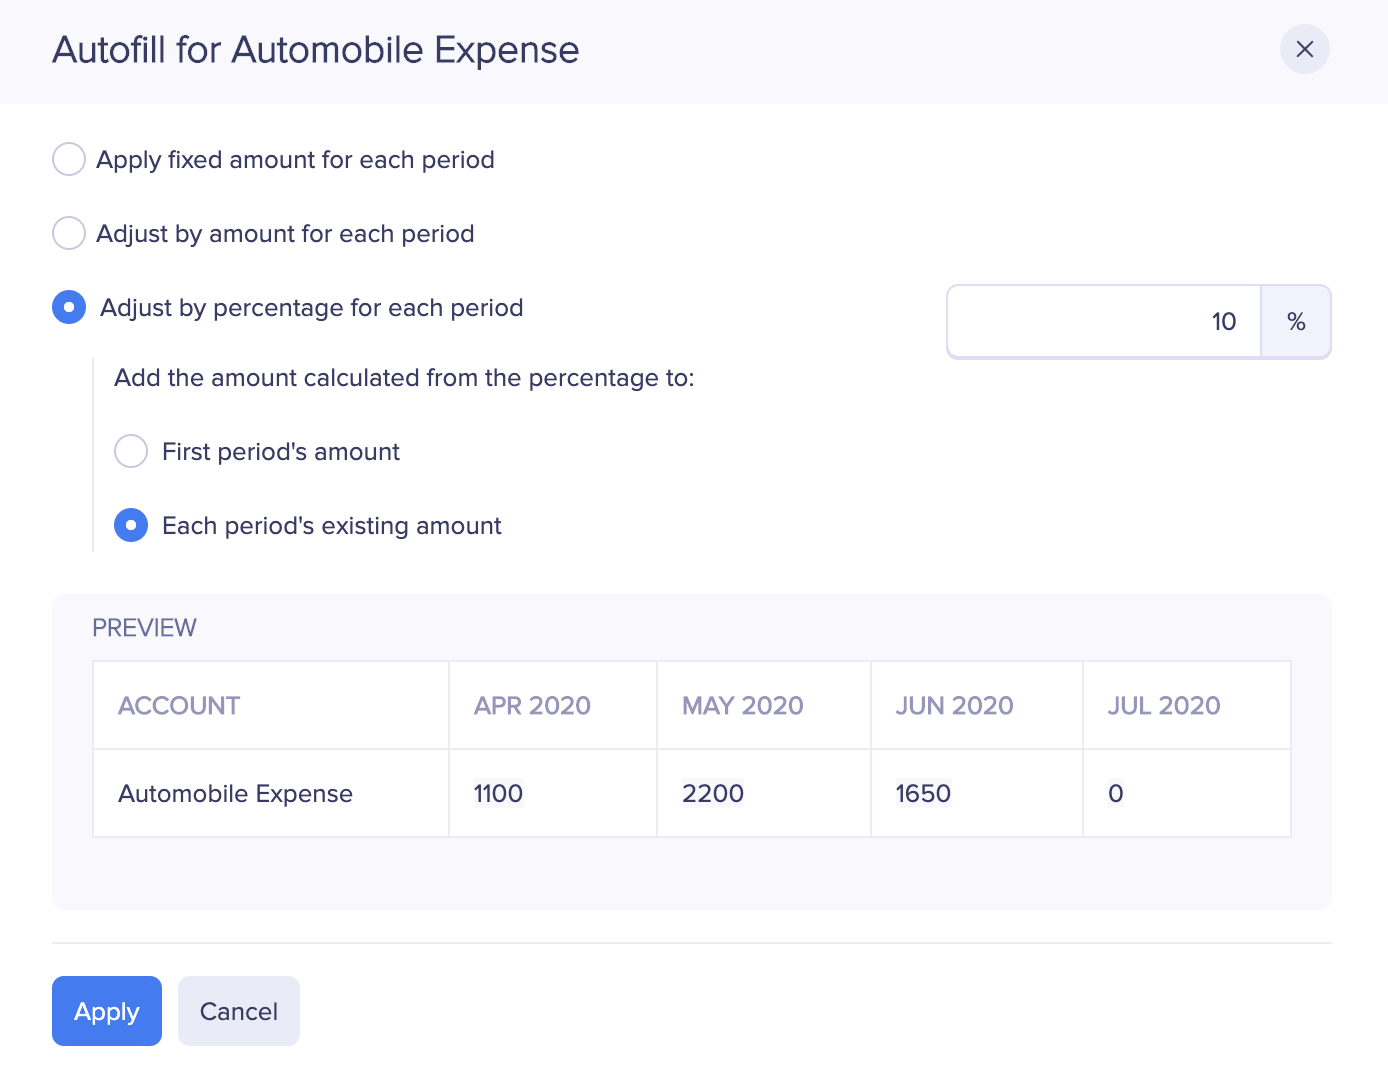1388x1070 pixels.
Task: Click the JUL 2020 amount of 0
Action: pyautogui.click(x=1114, y=793)
